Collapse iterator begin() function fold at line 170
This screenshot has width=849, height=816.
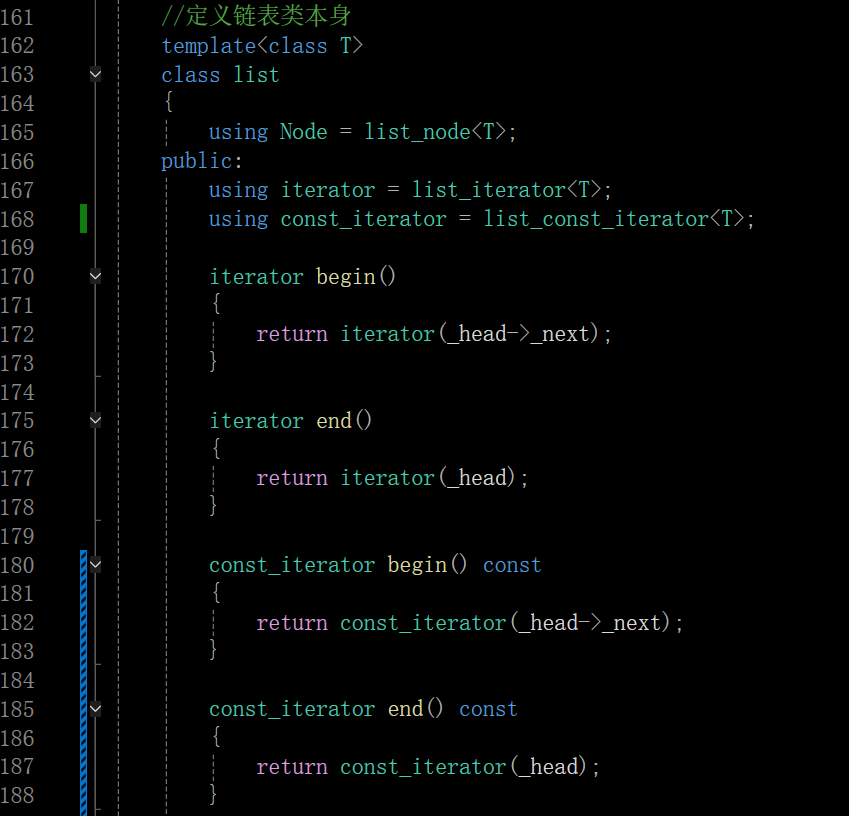95,277
